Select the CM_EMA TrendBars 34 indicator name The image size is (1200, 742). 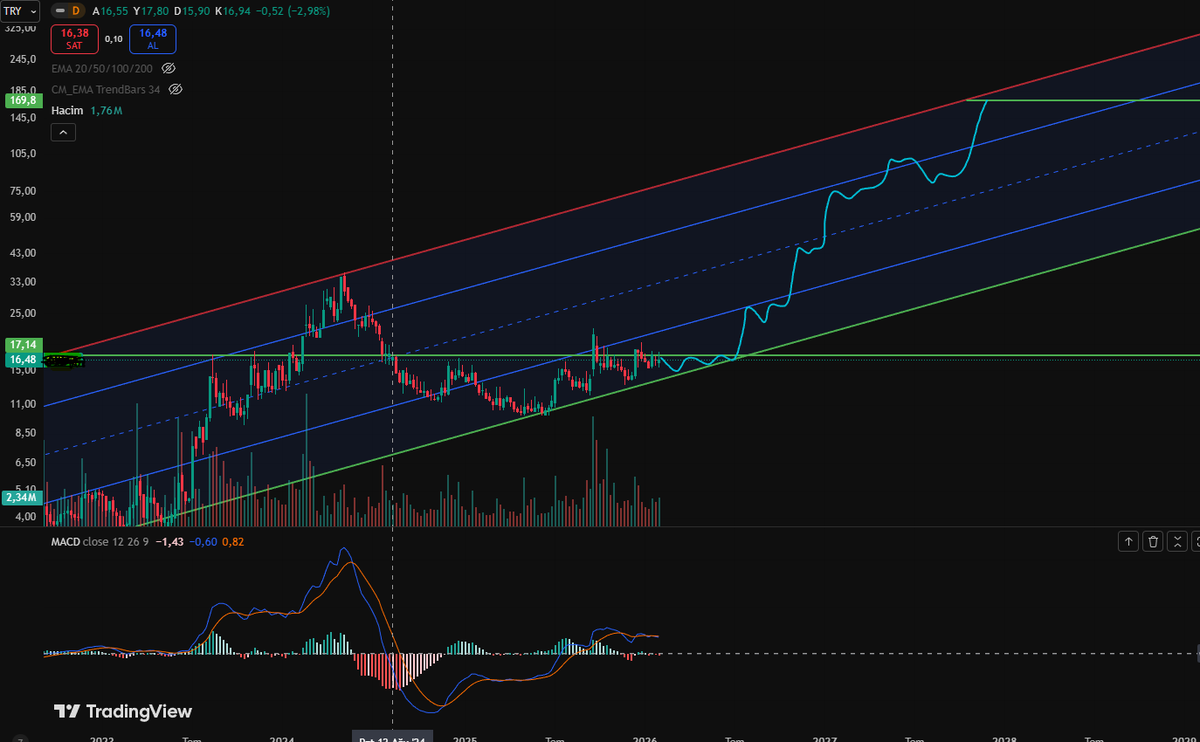pos(107,89)
